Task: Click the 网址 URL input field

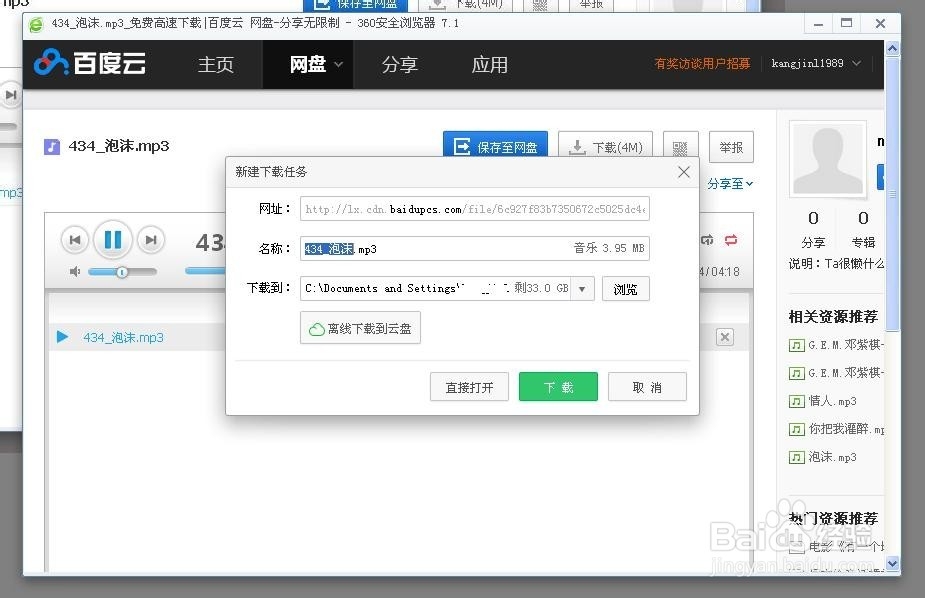Action: (474, 209)
